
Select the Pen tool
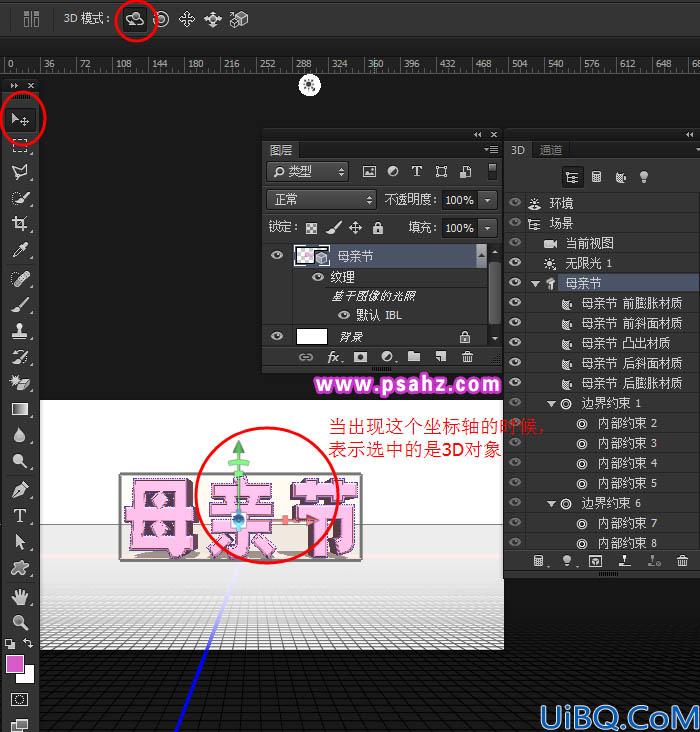(20, 489)
